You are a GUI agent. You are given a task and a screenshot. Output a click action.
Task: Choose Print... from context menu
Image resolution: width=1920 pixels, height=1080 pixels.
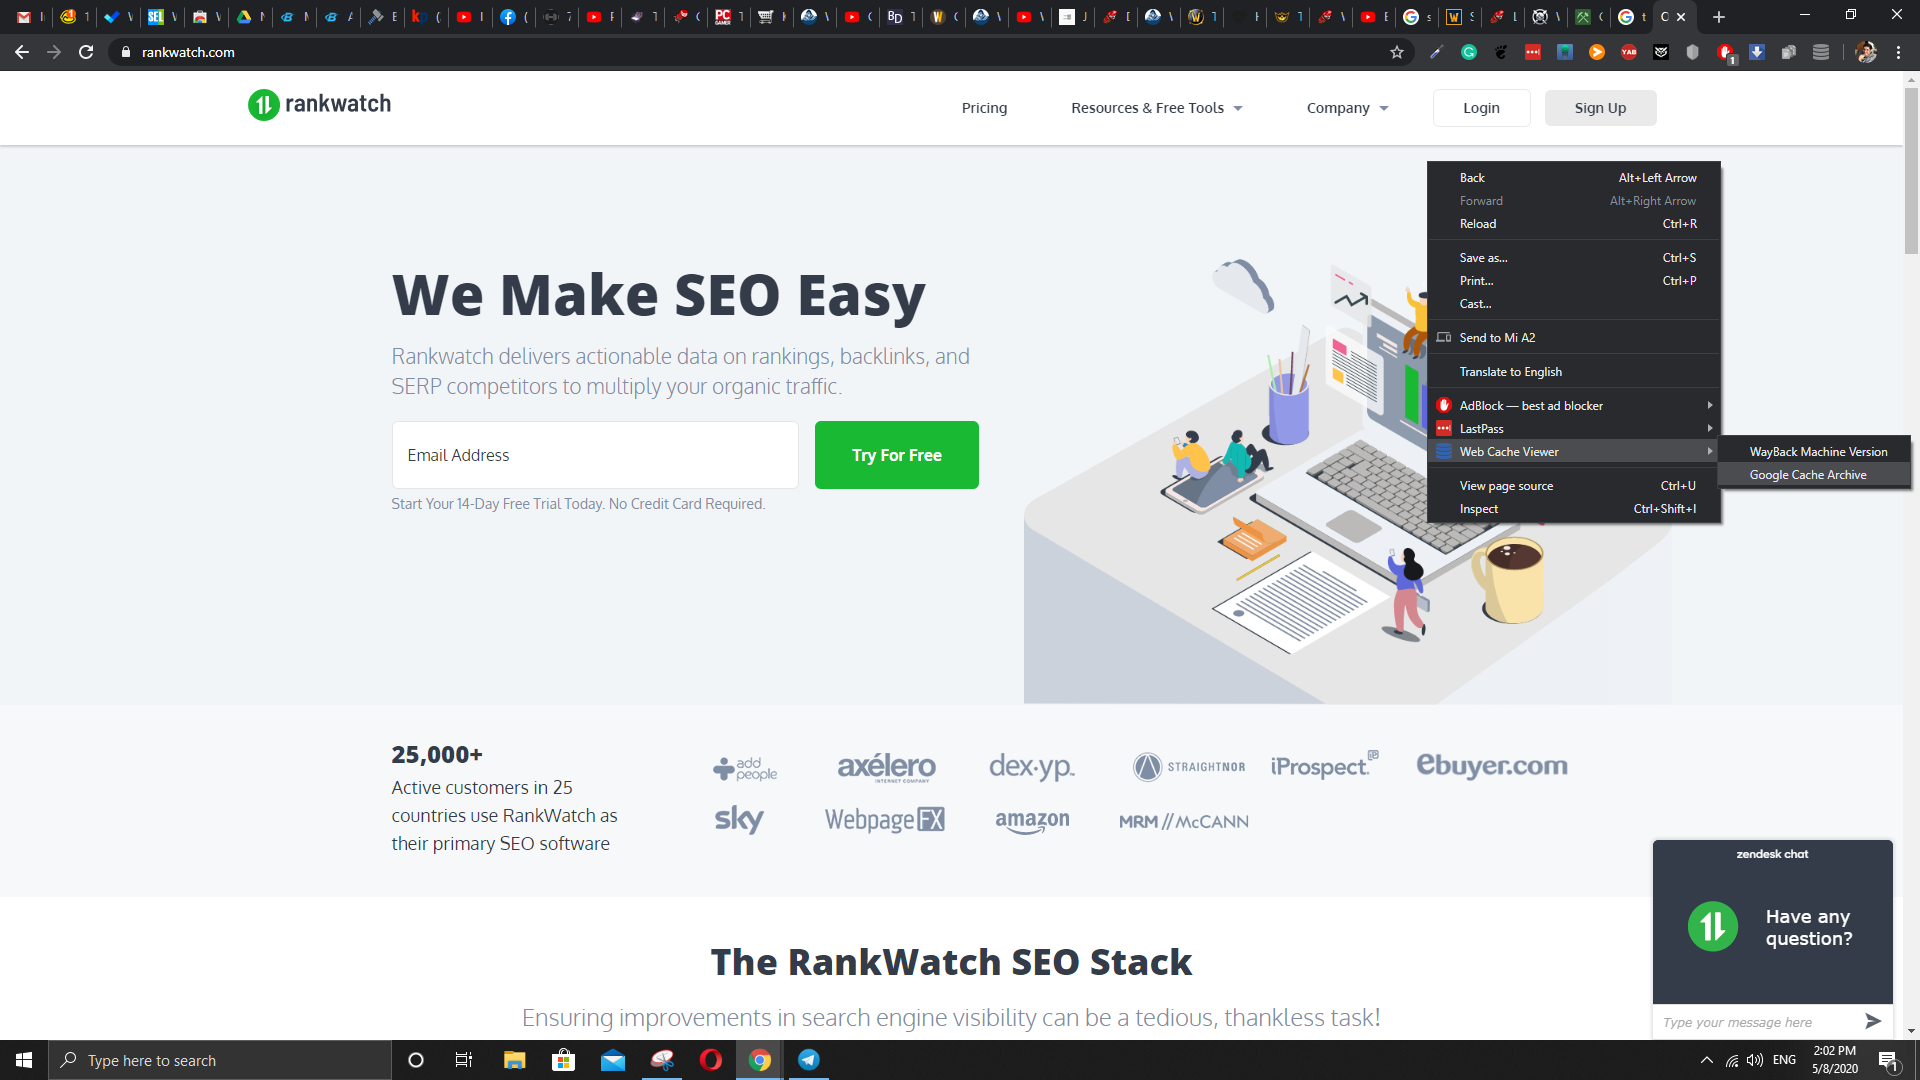[x=1574, y=281]
